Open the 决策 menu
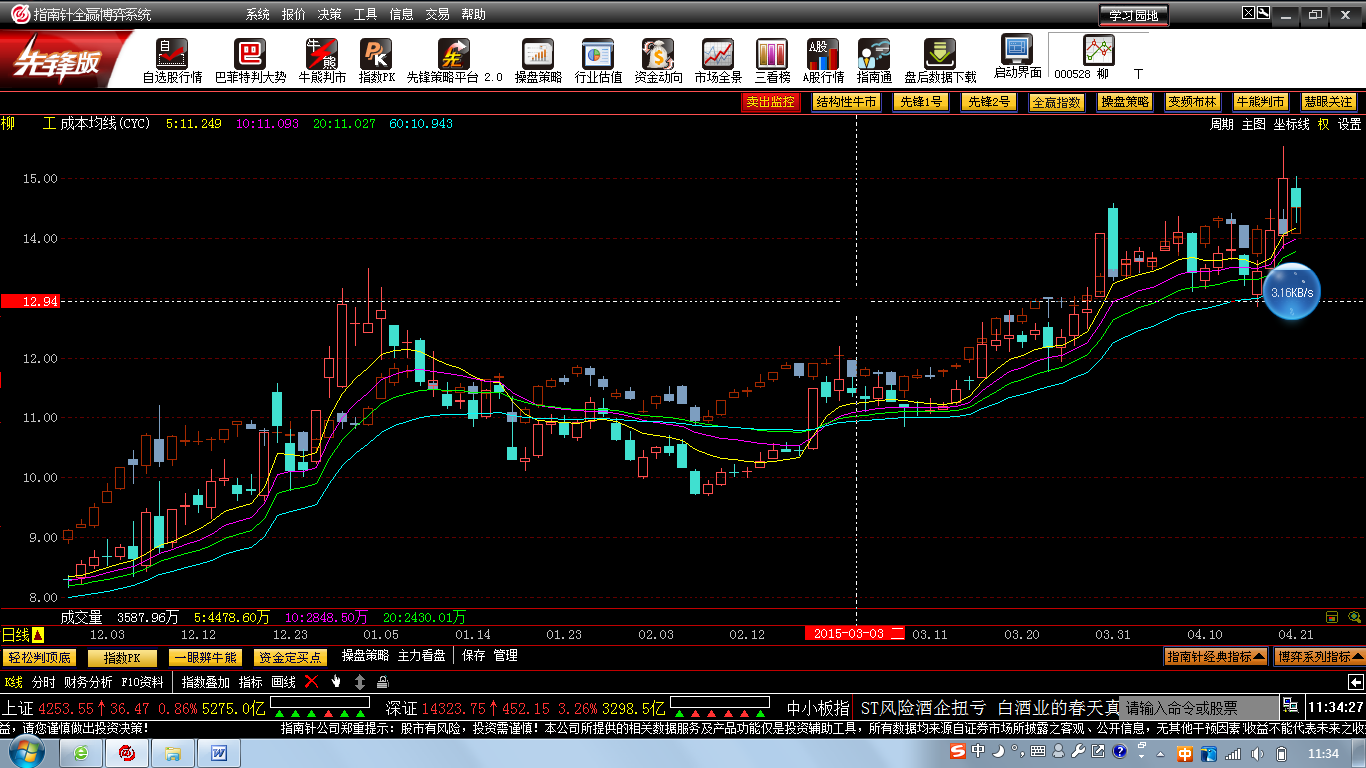The height and width of the screenshot is (768, 1366). (330, 15)
